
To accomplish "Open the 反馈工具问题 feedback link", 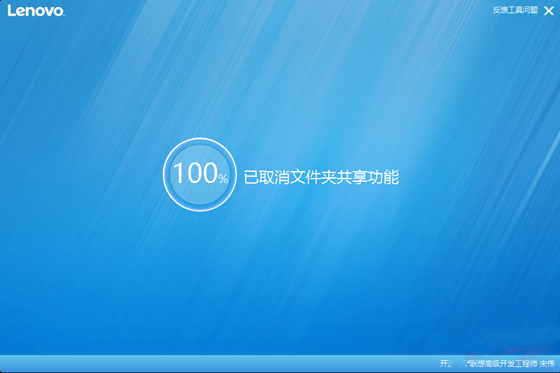I will (515, 10).
